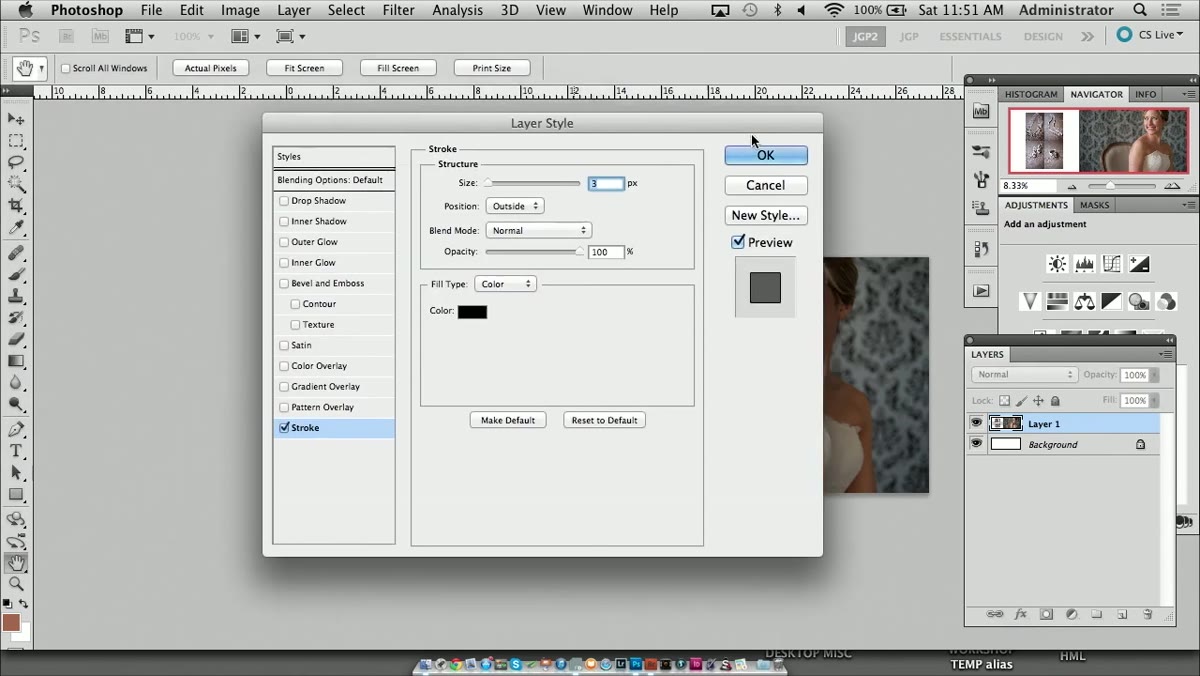1200x676 pixels.
Task: Hide Layer 1 with its eye icon
Action: pyautogui.click(x=976, y=423)
